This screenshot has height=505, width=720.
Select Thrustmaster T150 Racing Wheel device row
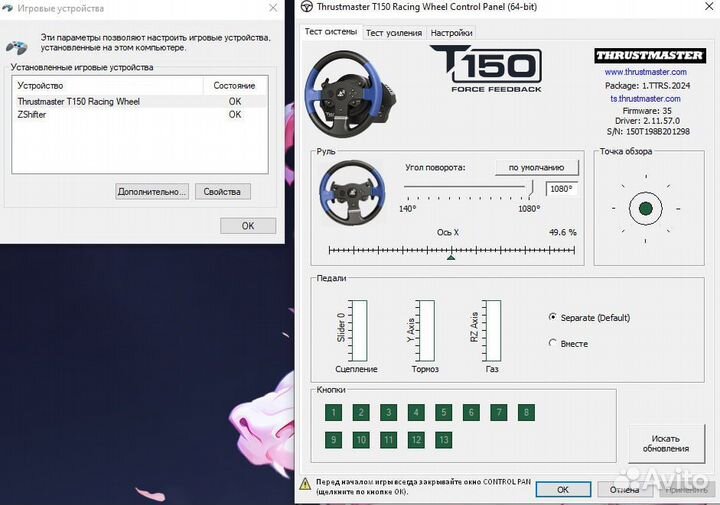140,101
